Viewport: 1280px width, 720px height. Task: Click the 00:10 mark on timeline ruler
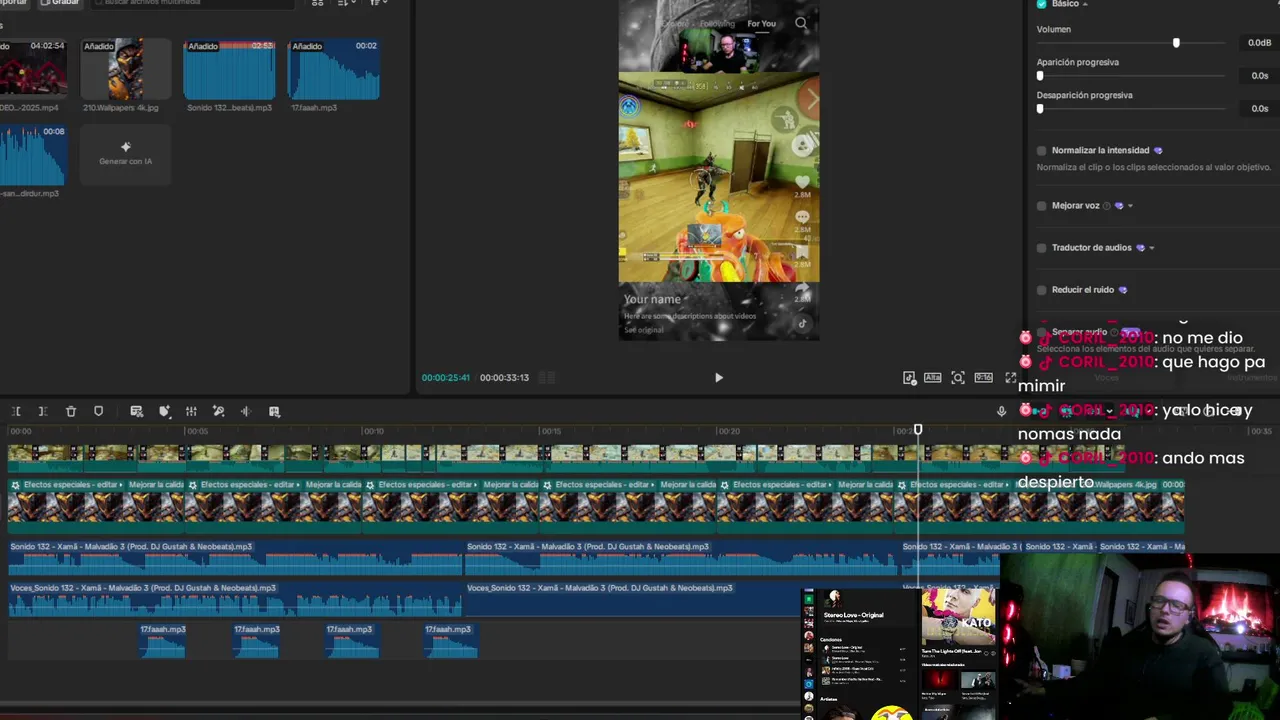373,431
